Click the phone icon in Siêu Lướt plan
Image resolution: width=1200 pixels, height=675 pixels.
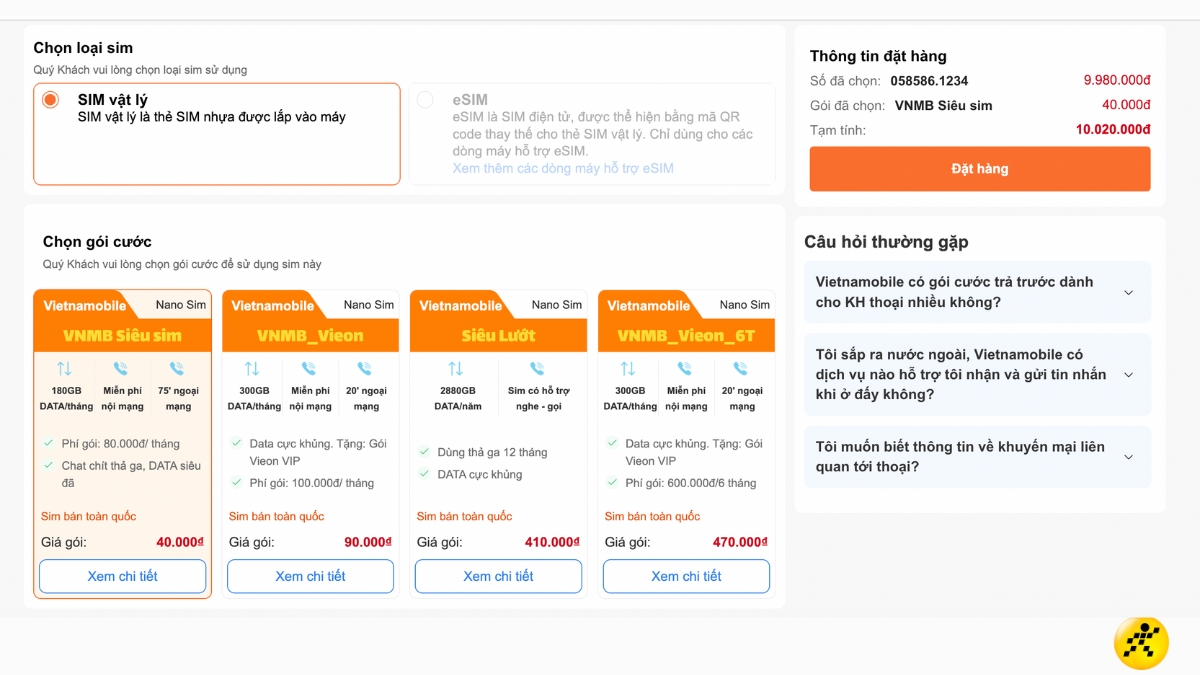537,368
